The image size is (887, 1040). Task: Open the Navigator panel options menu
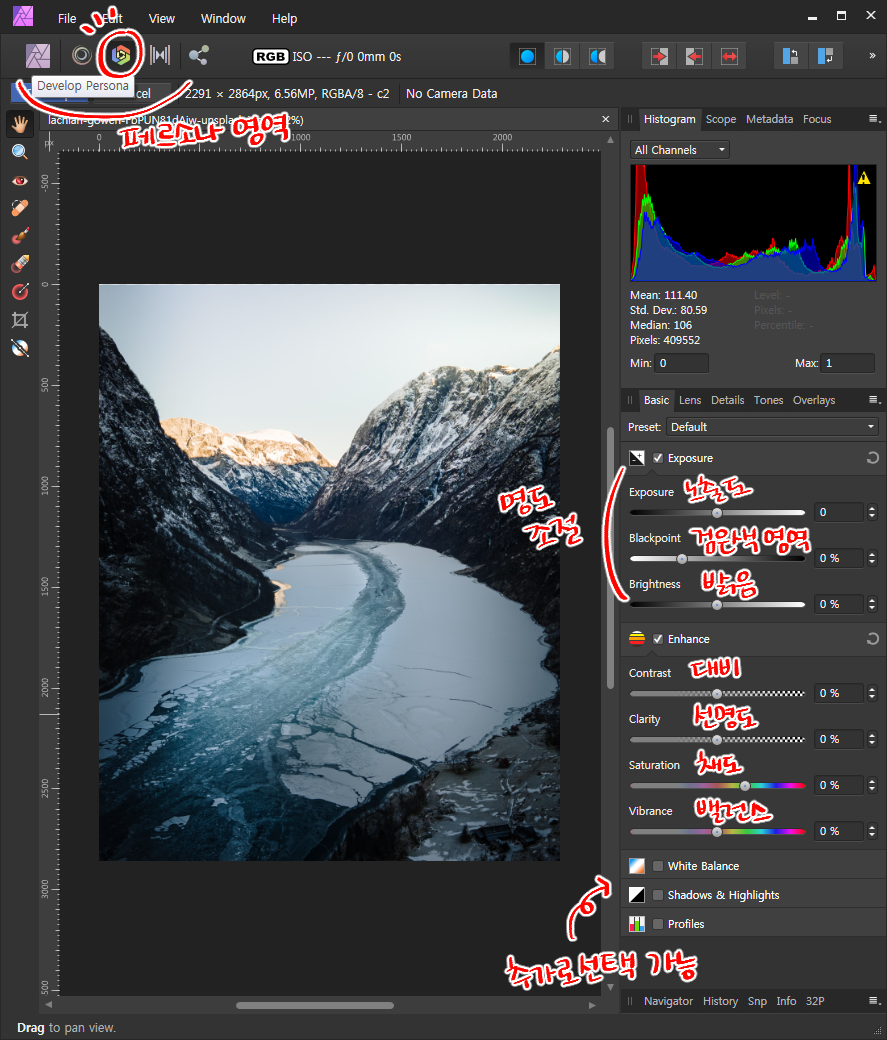[875, 1001]
